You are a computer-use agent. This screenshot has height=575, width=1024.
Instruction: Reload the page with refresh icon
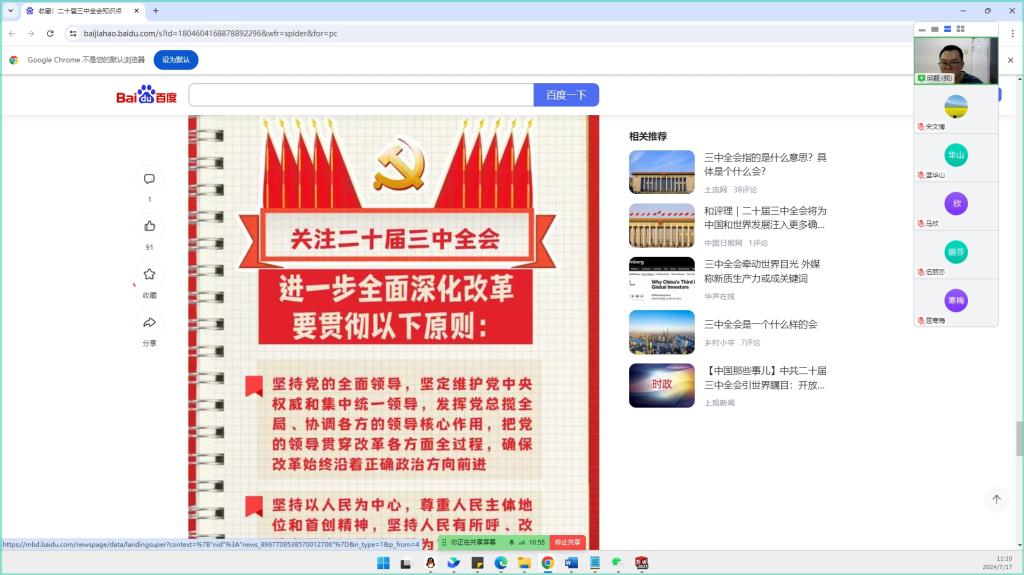click(50, 33)
